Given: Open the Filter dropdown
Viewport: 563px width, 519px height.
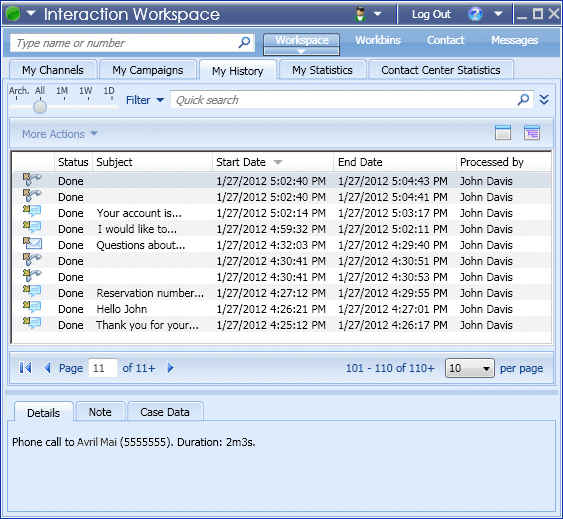Looking at the screenshot, I should pyautogui.click(x=145, y=100).
